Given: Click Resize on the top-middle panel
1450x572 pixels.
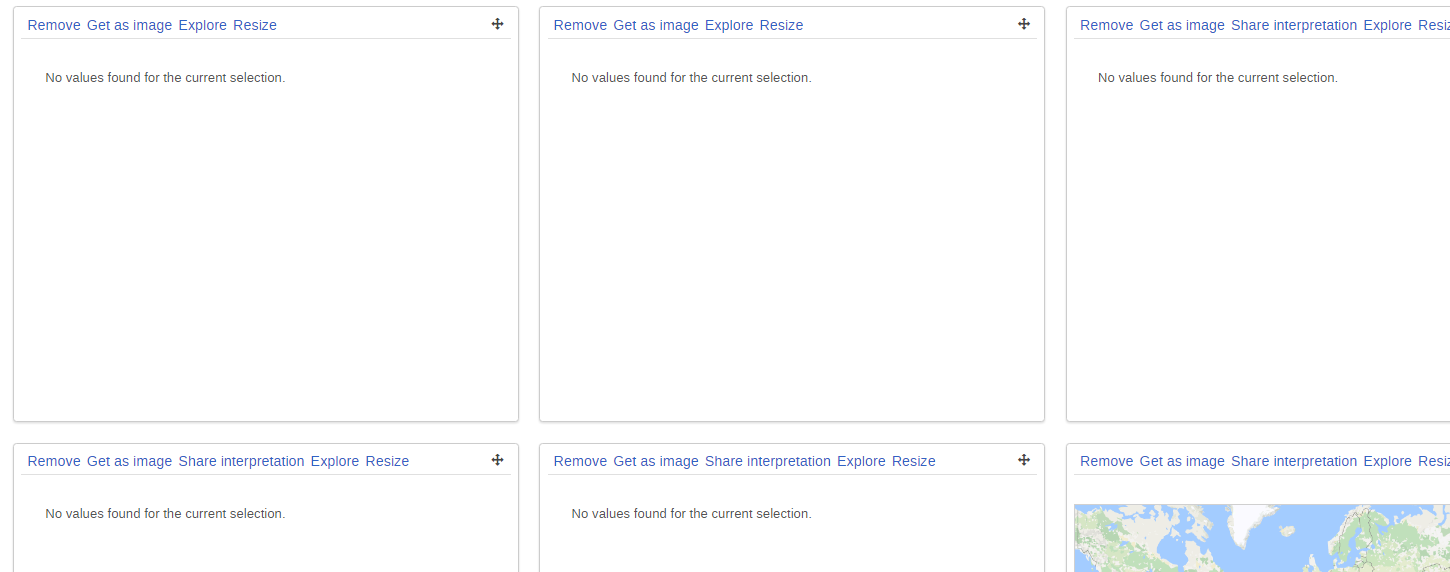Looking at the screenshot, I should pyautogui.click(x=781, y=25).
